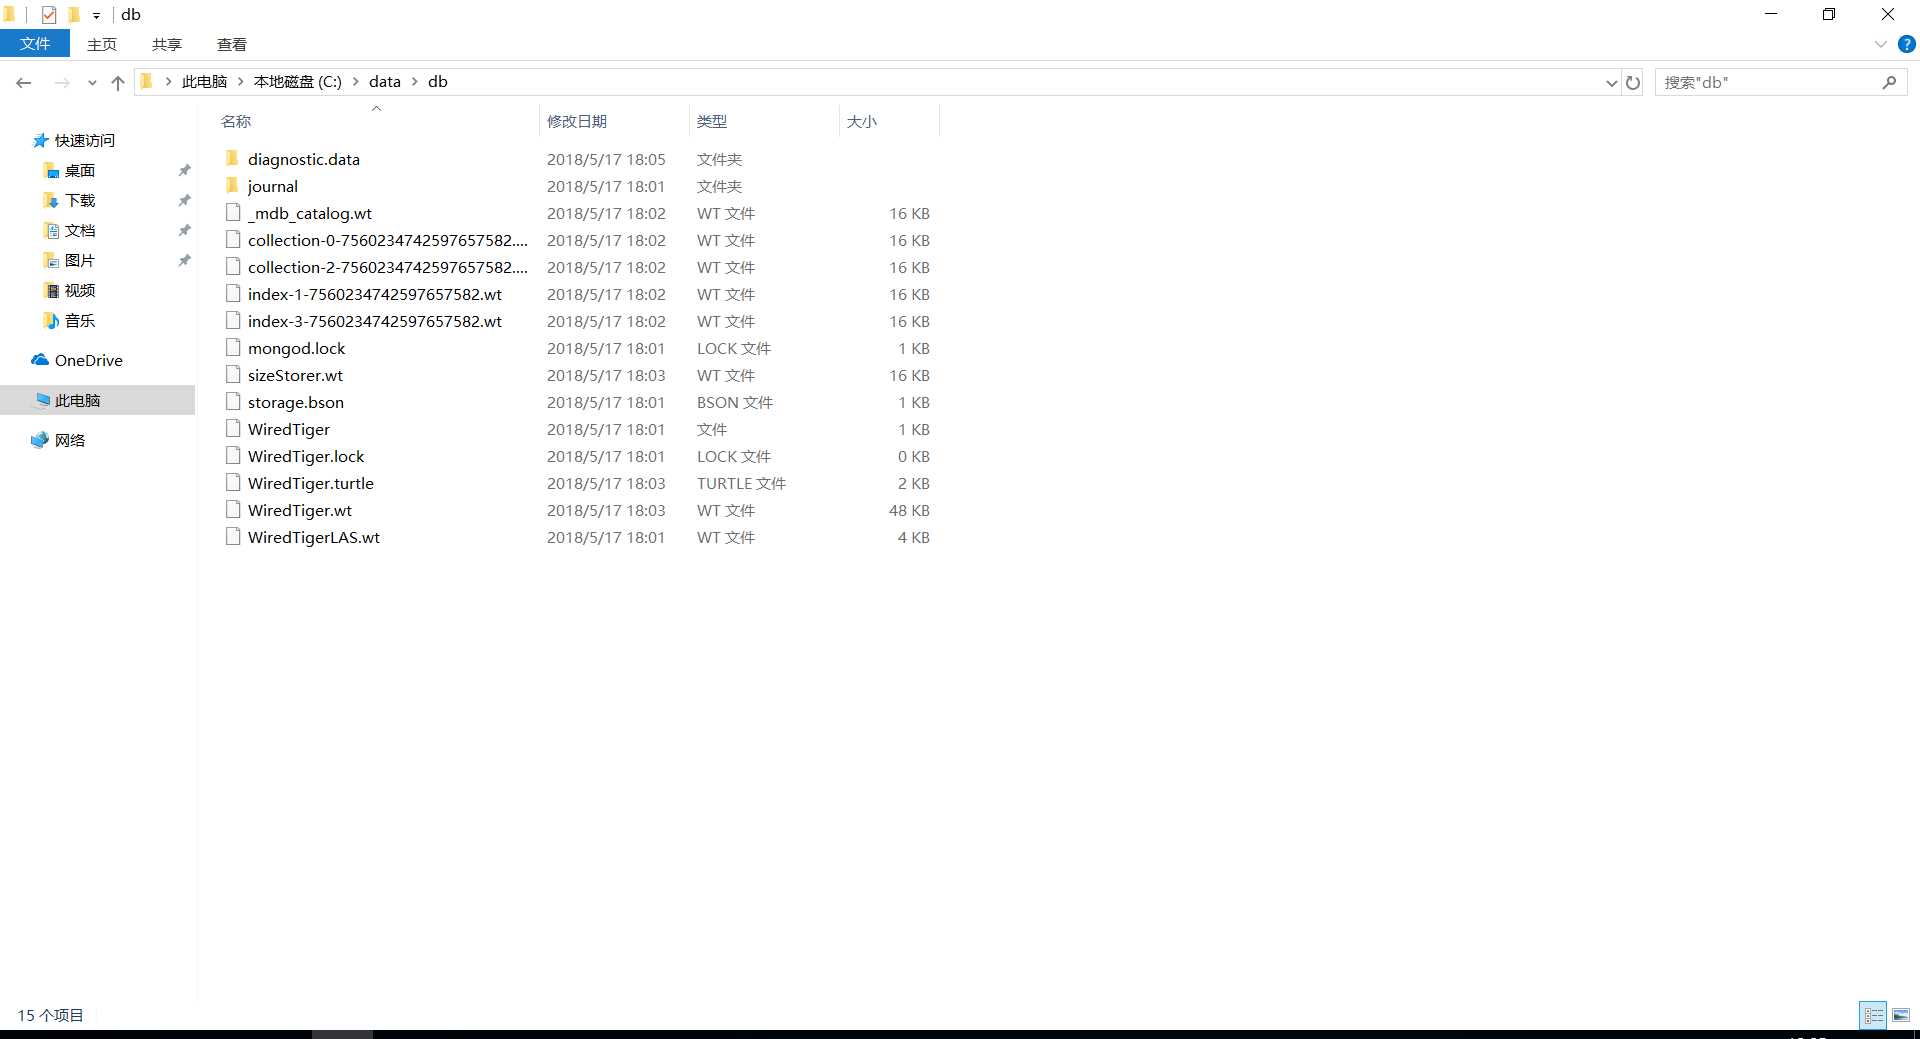The height and width of the screenshot is (1039, 1920).
Task: Go up one folder level
Action: [118, 83]
